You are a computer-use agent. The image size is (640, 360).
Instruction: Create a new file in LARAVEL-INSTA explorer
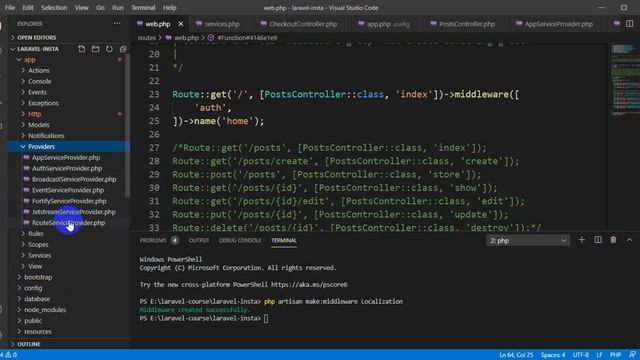point(82,49)
